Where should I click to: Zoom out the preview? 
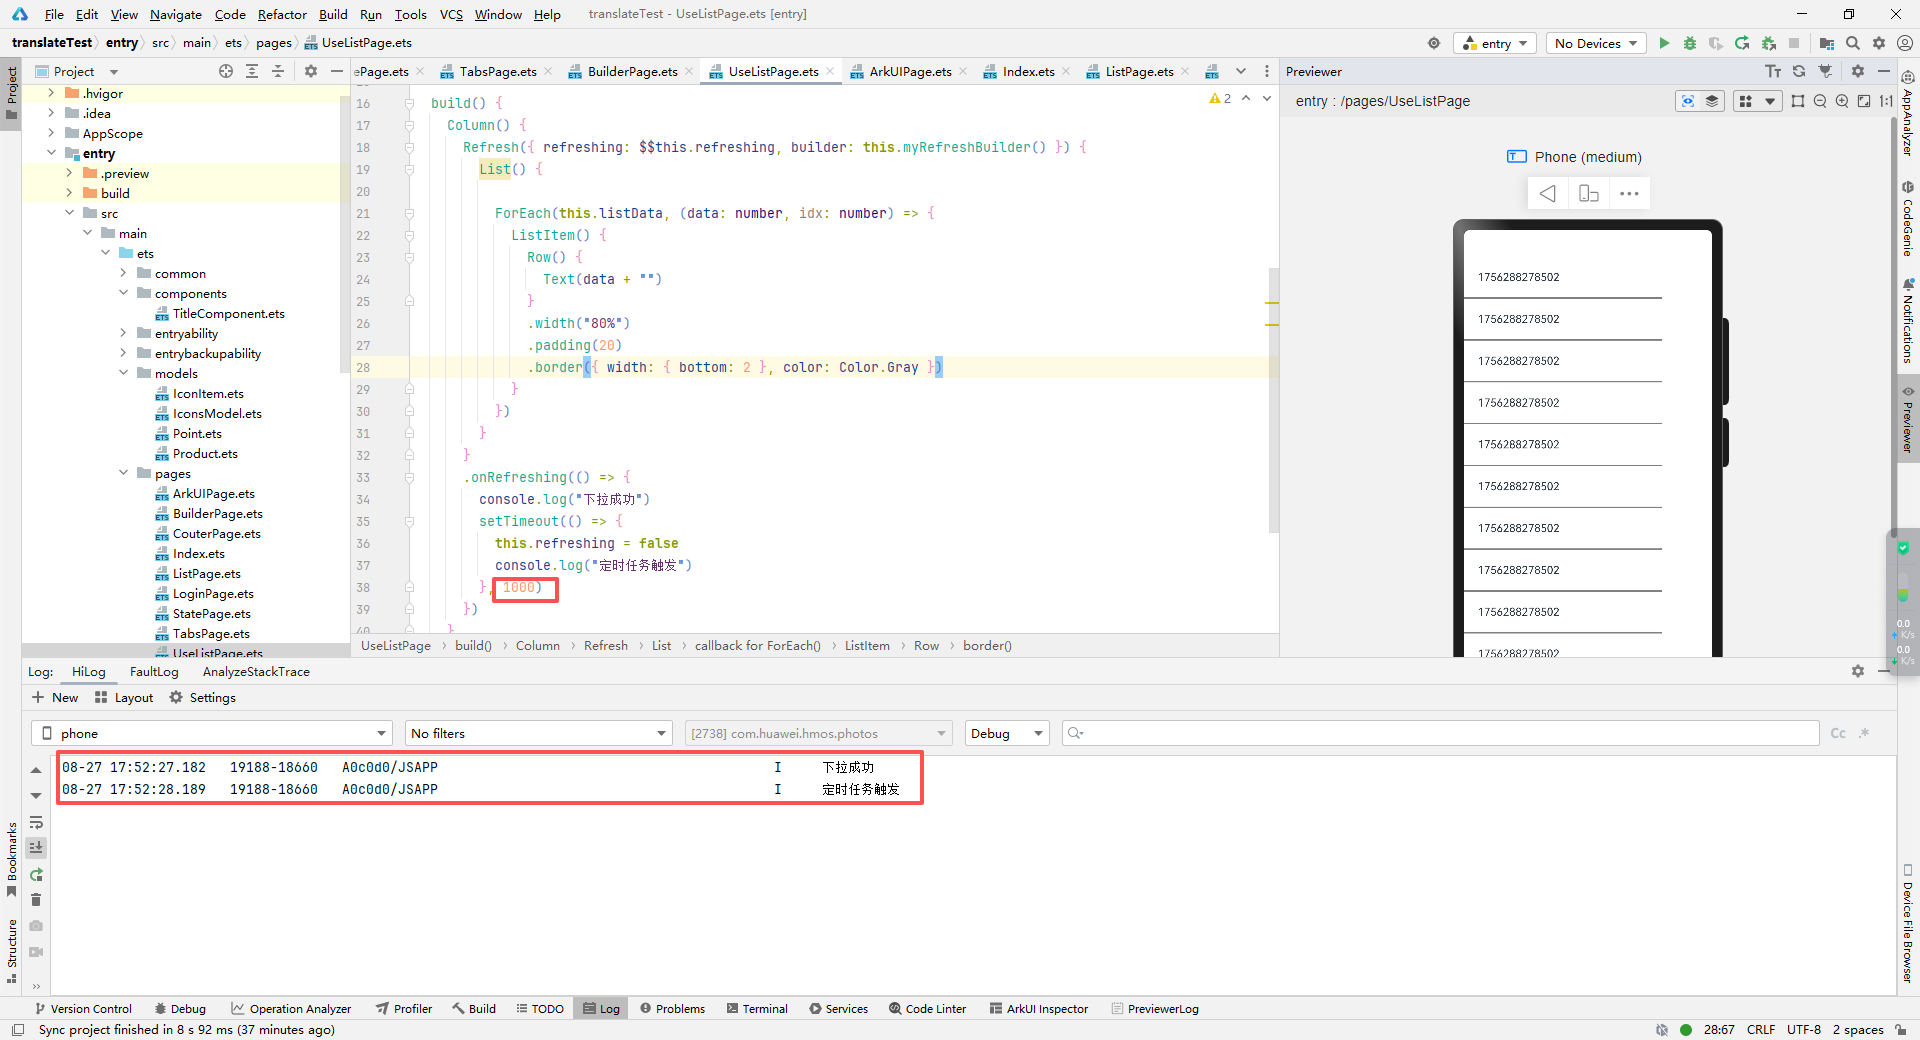1820,101
